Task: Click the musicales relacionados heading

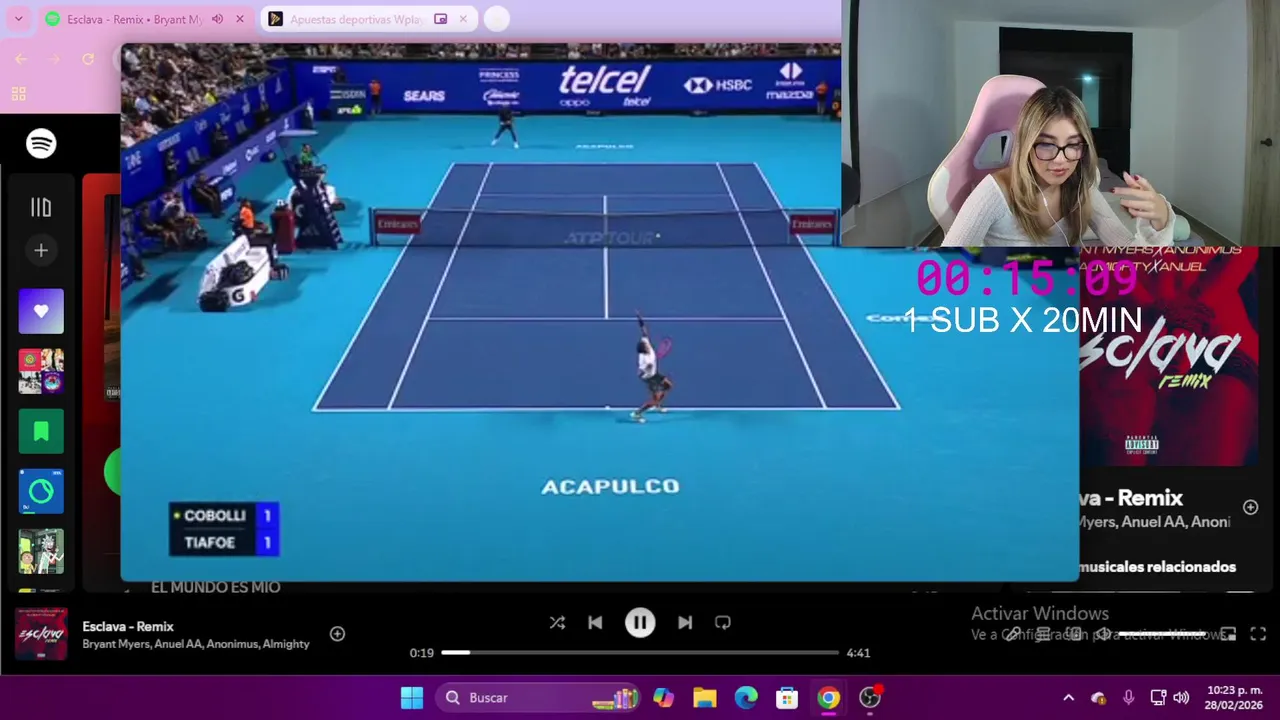Action: [x=1158, y=567]
